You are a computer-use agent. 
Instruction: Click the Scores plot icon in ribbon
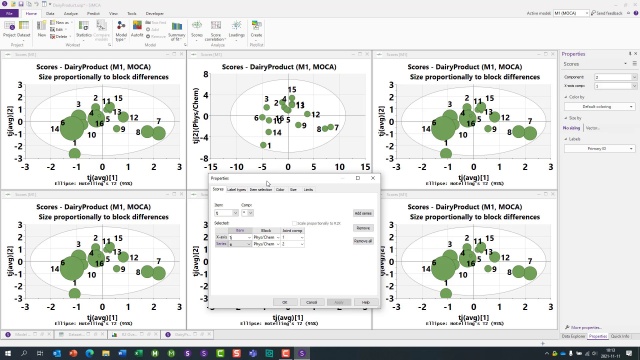coord(197,29)
